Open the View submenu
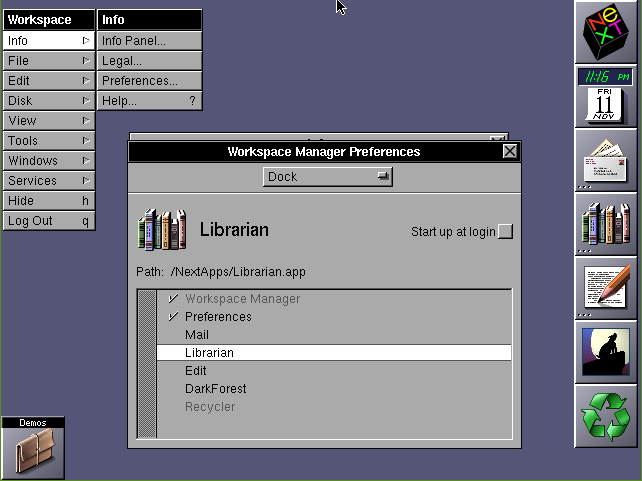This screenshot has width=642, height=481. coord(49,121)
